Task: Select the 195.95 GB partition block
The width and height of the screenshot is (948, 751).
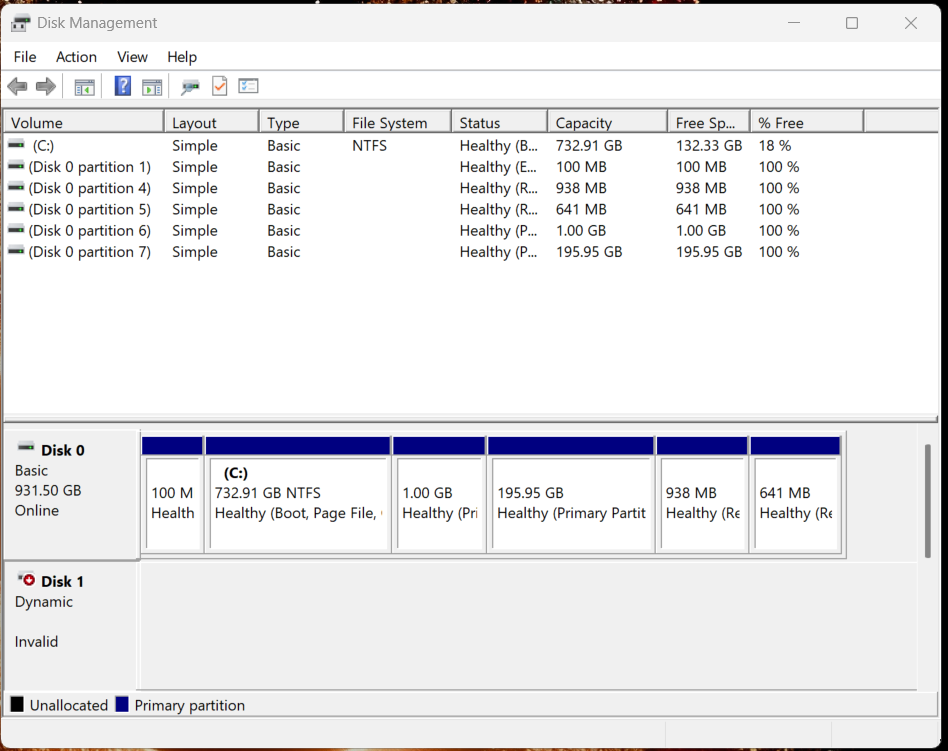Action: pyautogui.click(x=570, y=503)
